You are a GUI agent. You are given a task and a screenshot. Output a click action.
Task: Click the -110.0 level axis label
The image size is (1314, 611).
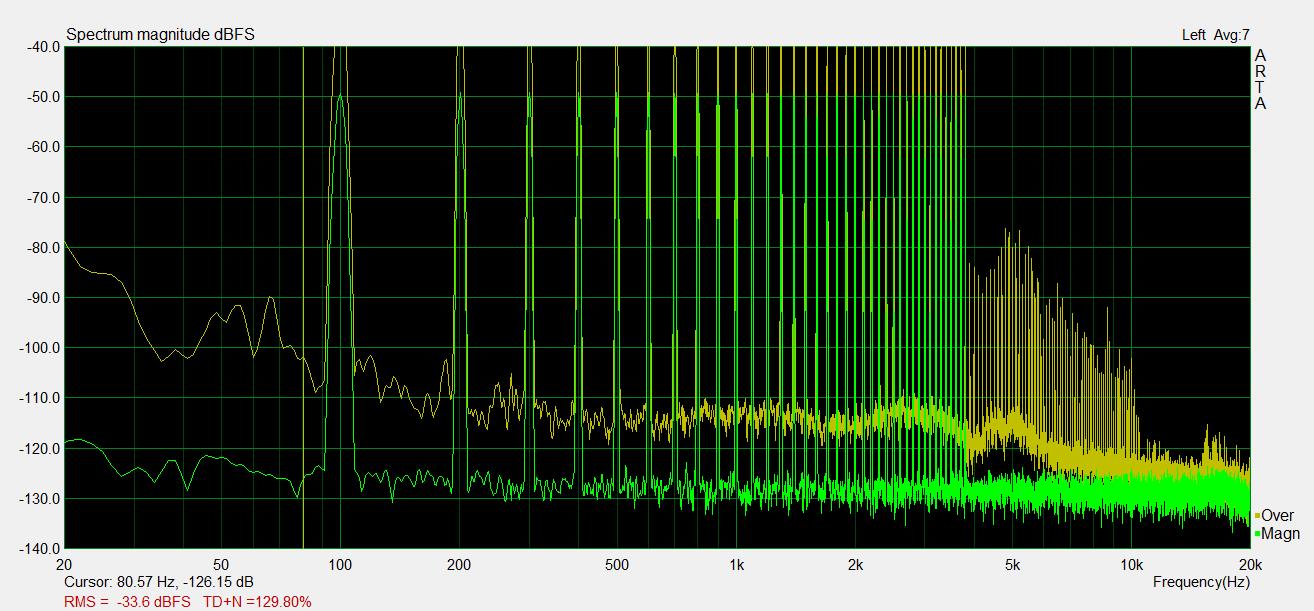pos(39,398)
